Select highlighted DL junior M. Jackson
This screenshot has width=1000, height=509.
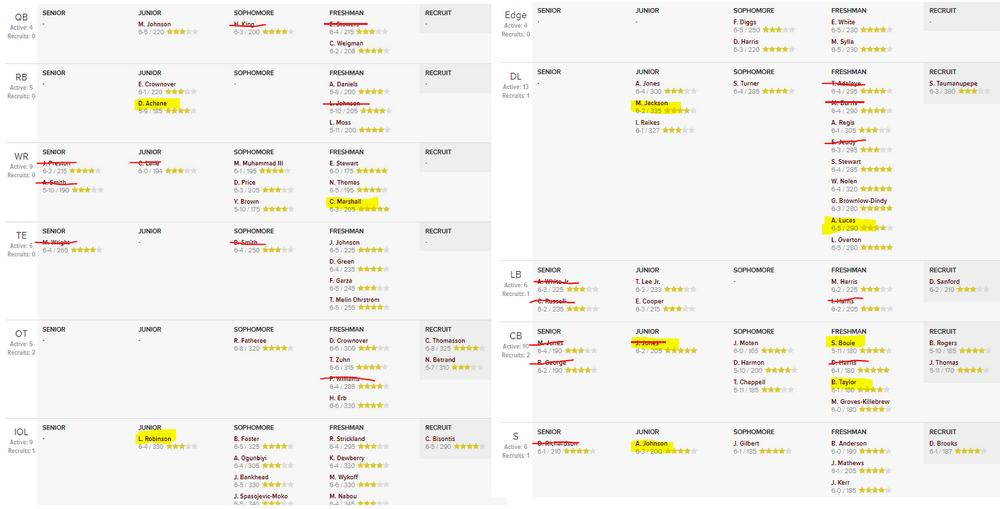[652, 102]
